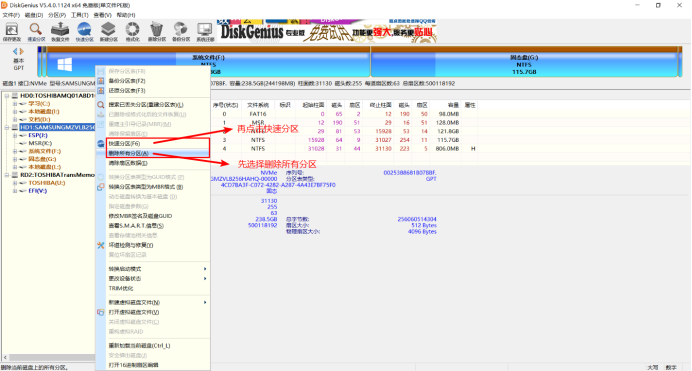
Task: Click the Windows logo in system partition bar
Action: click(64, 65)
